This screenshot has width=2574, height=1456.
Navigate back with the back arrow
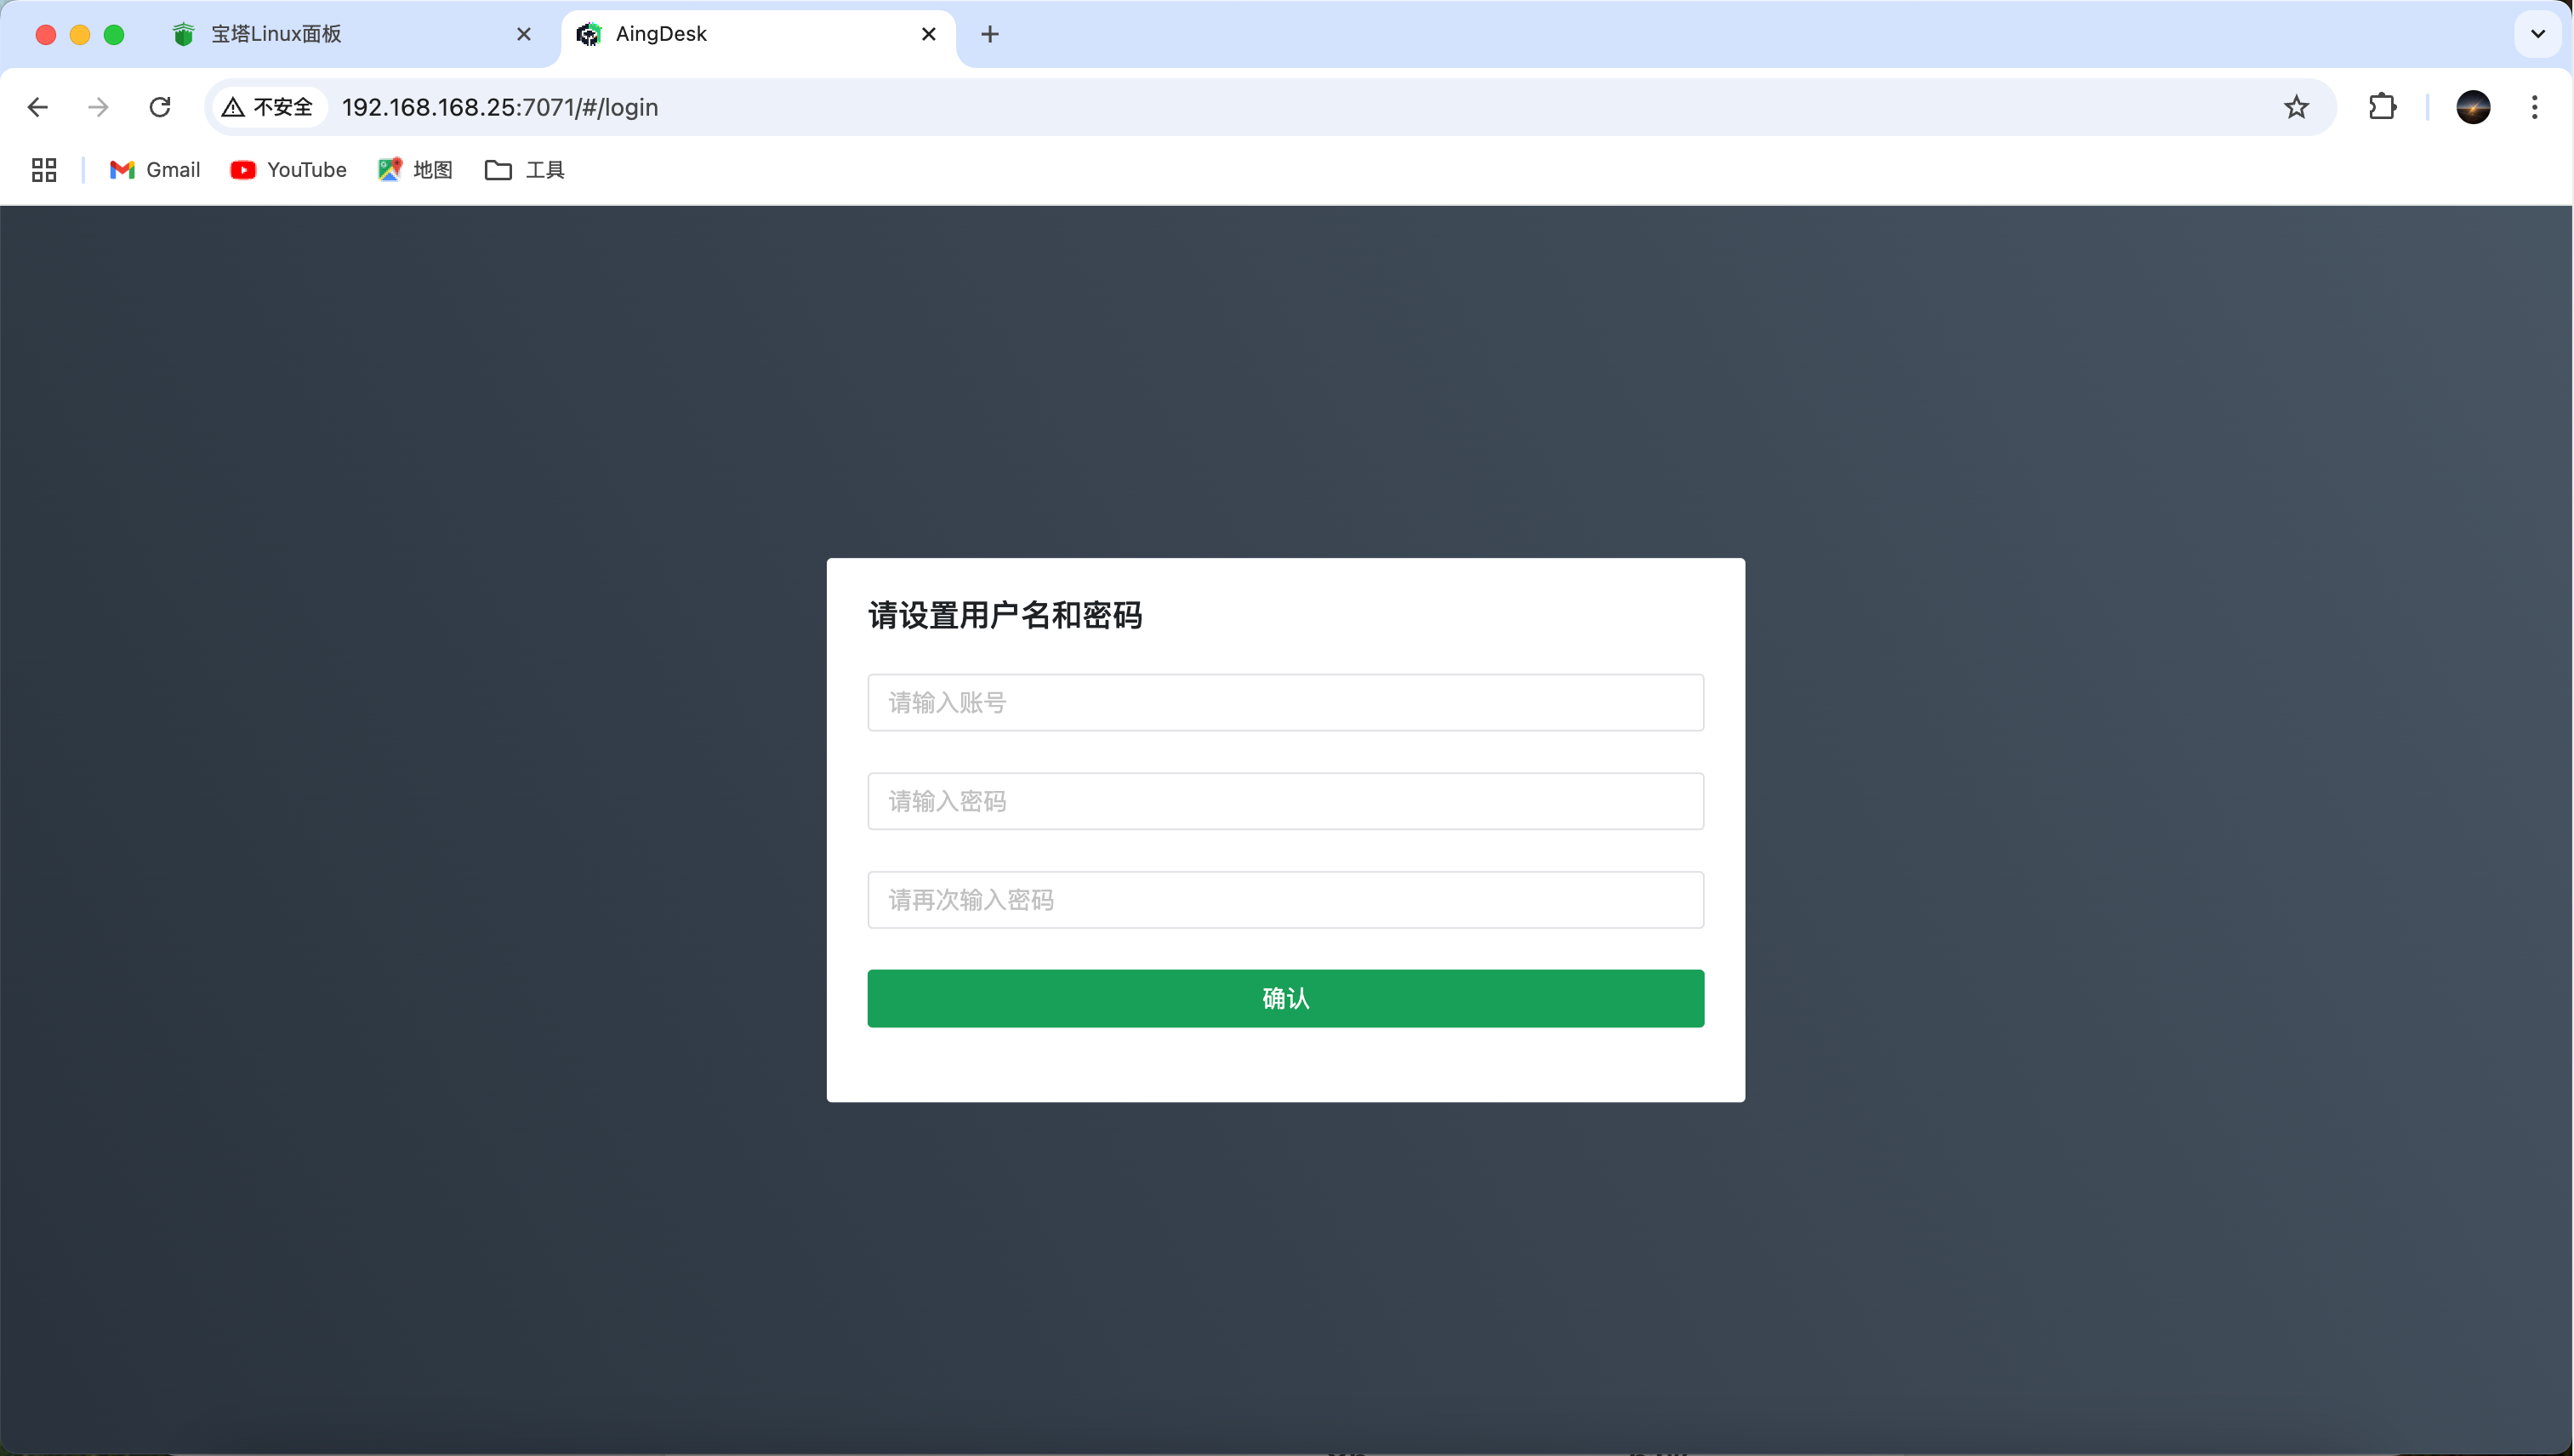(37, 107)
